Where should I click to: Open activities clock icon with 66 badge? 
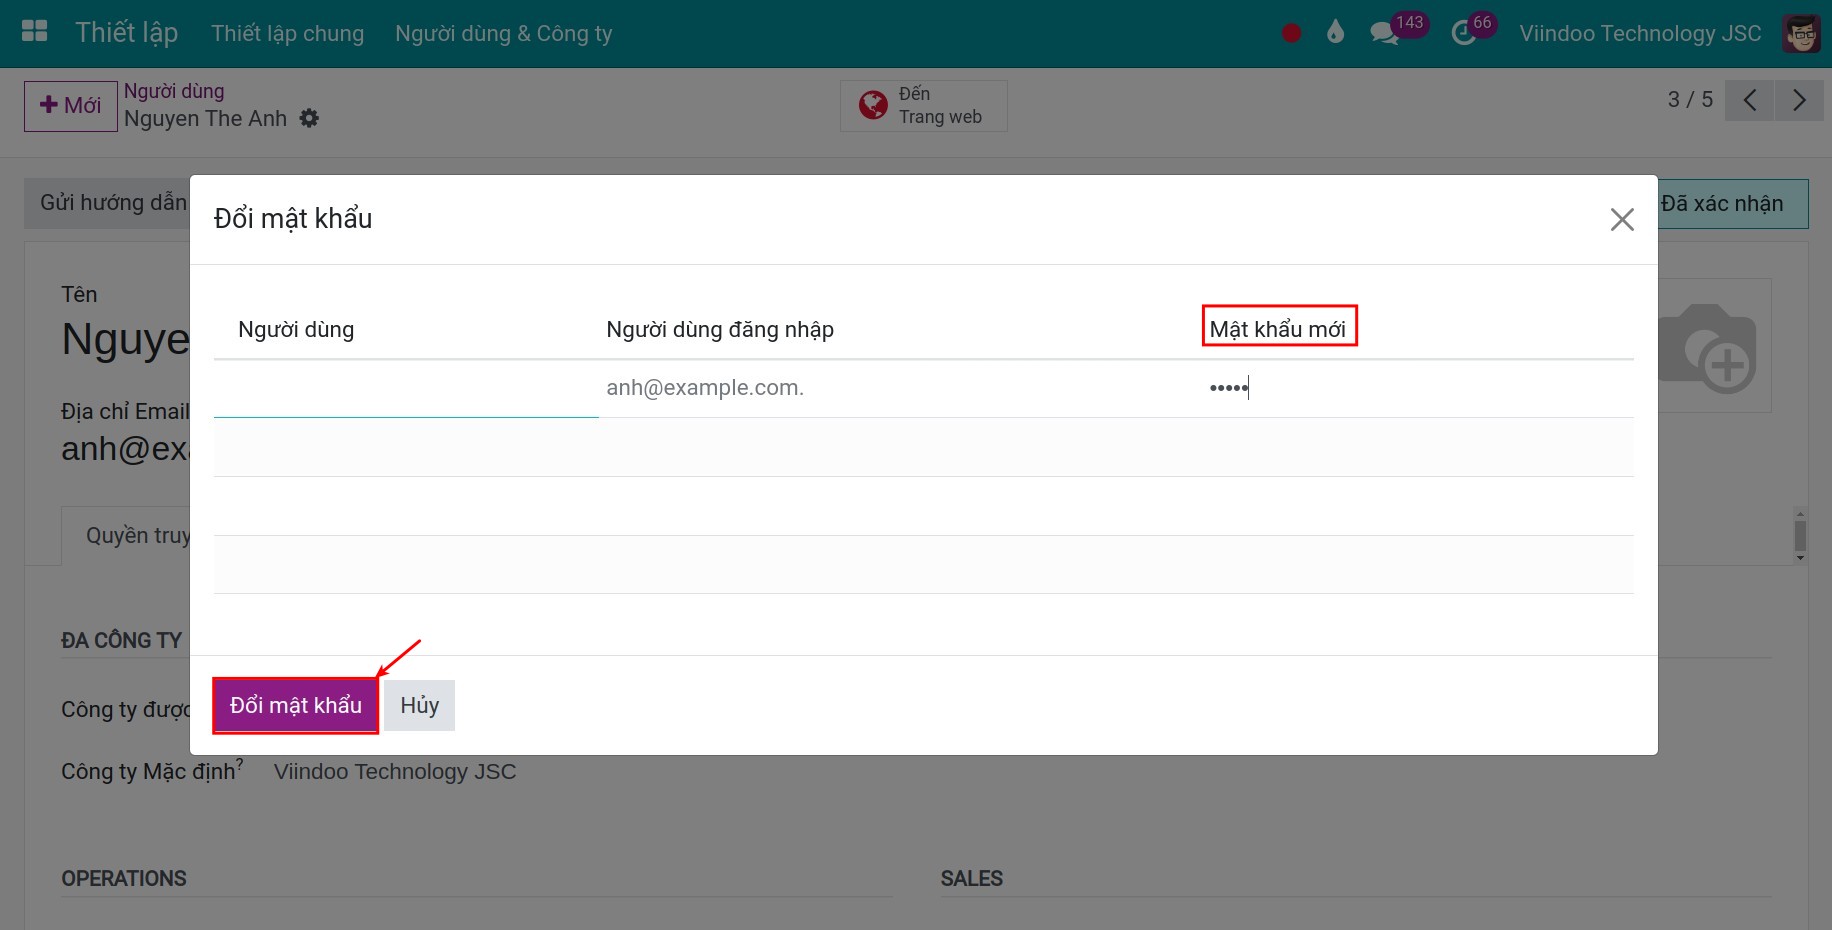point(1473,30)
